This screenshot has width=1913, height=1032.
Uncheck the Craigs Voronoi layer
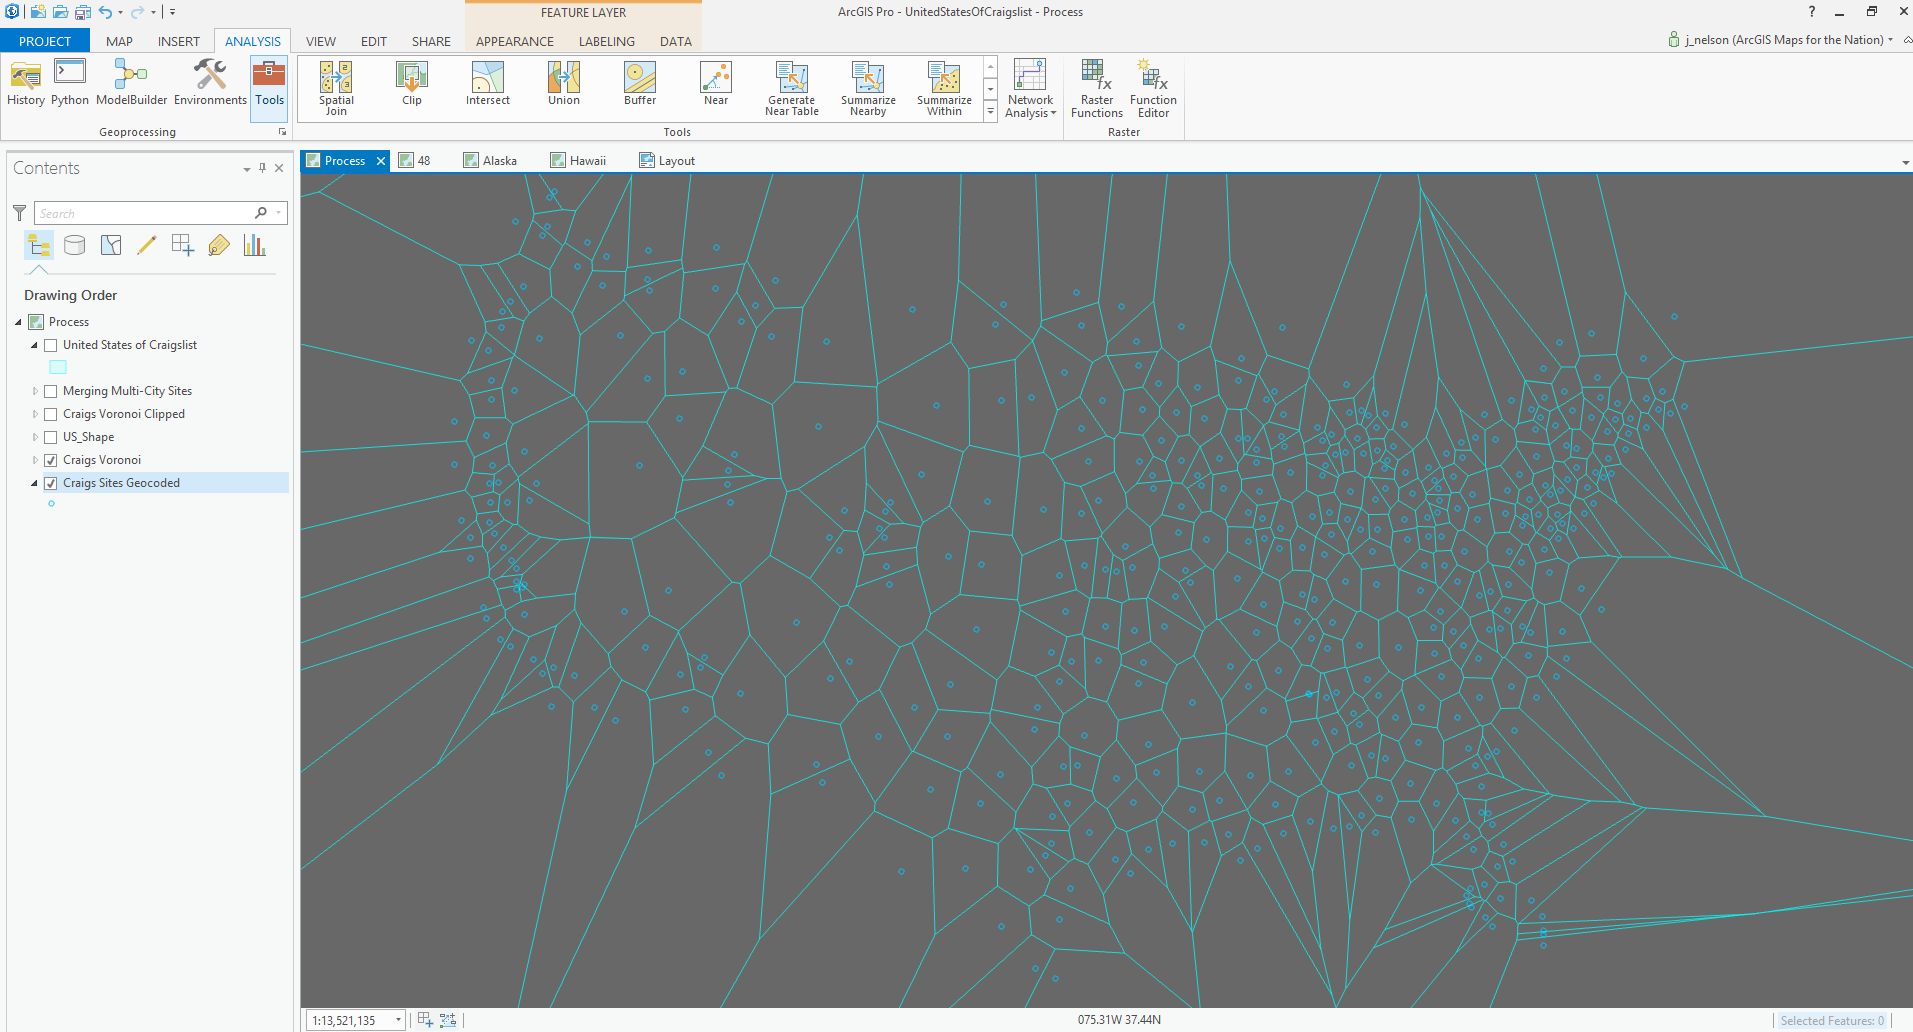click(x=51, y=460)
